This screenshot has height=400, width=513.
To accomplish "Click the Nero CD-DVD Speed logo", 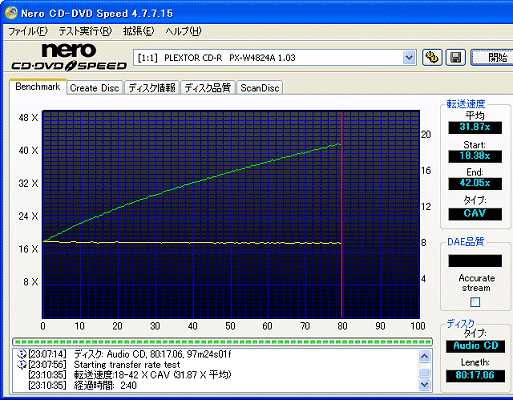I will click(69, 57).
